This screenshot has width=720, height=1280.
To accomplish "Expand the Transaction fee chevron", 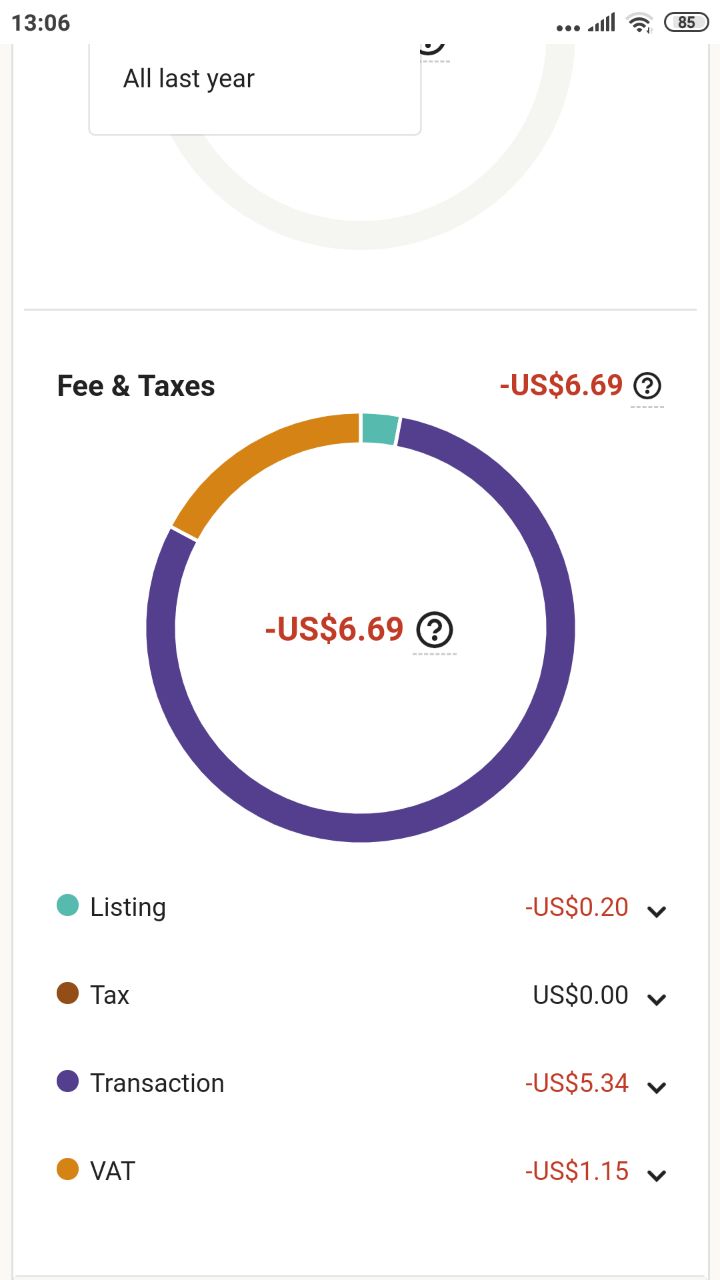I will coord(657,1087).
